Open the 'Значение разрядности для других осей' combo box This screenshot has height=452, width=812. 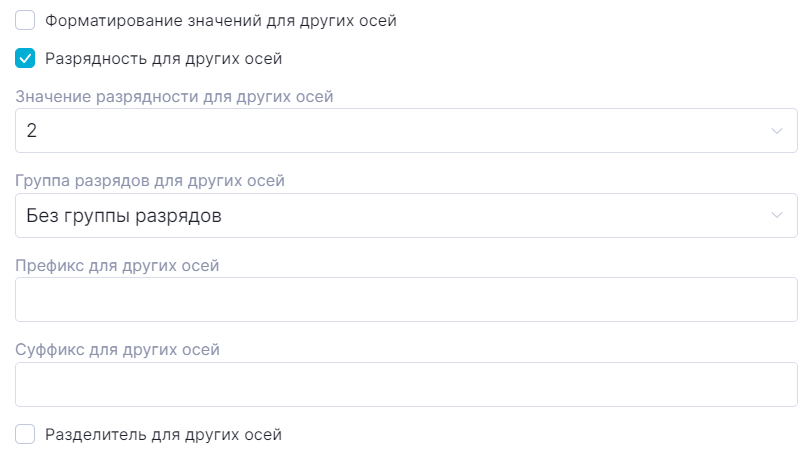point(400,131)
